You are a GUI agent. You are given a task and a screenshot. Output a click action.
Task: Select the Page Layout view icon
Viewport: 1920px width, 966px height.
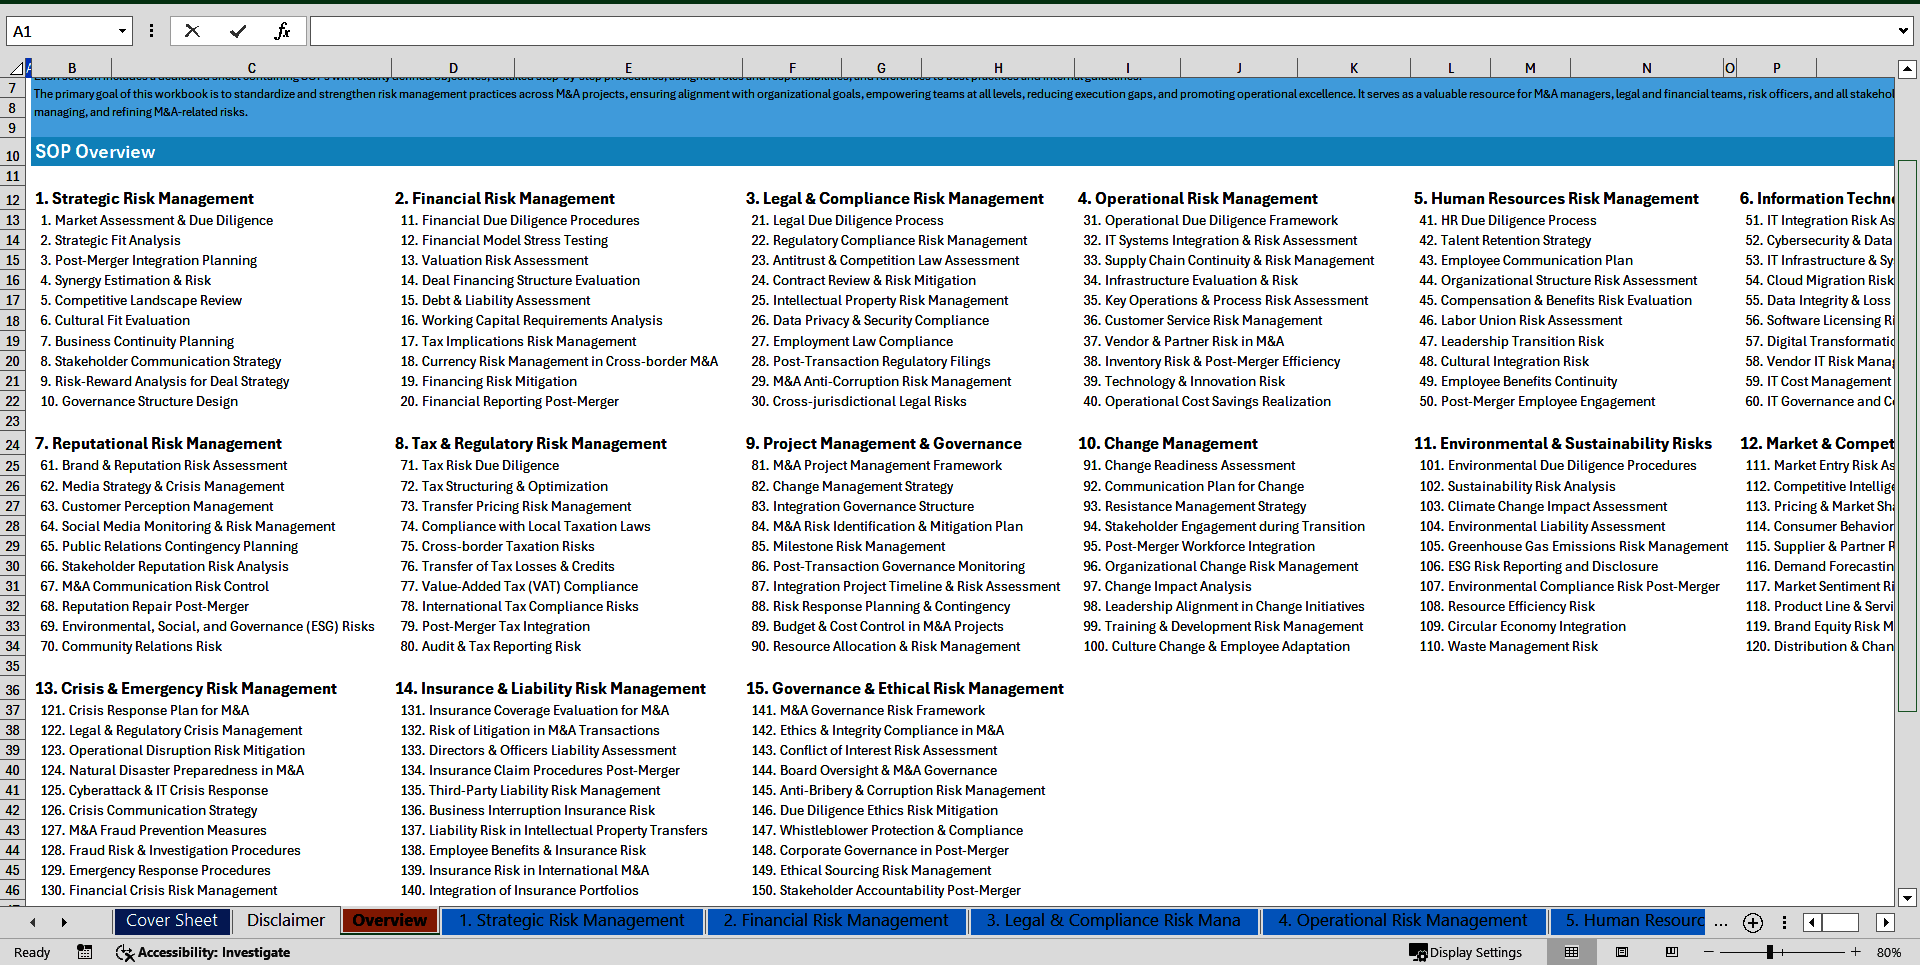tap(1622, 952)
